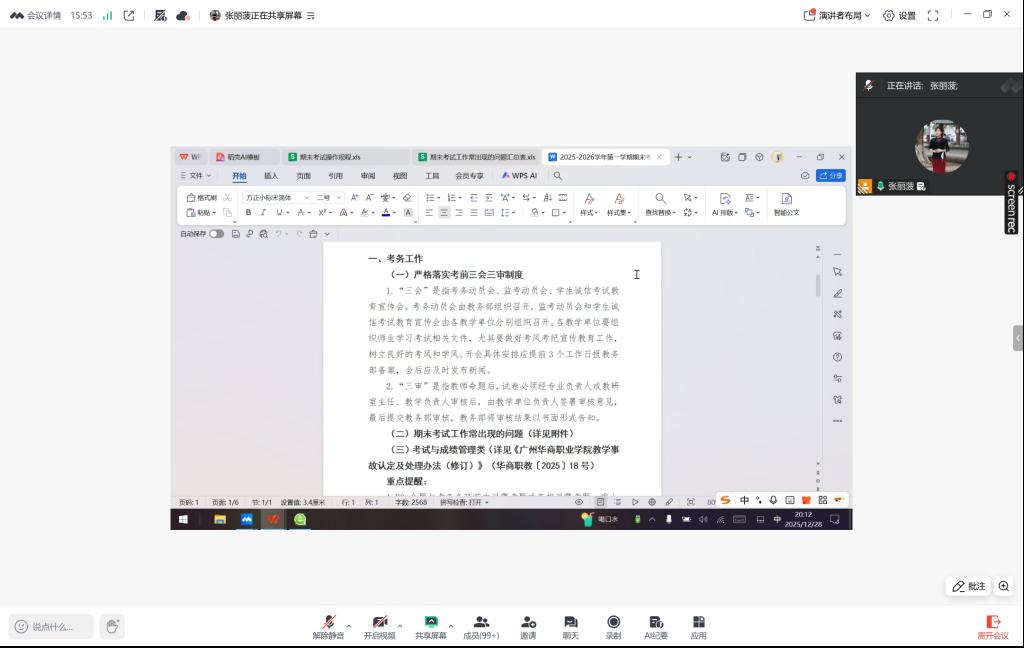Open the AI纪要 summary tool
Image resolution: width=1024 pixels, height=648 pixels.
[x=656, y=624]
